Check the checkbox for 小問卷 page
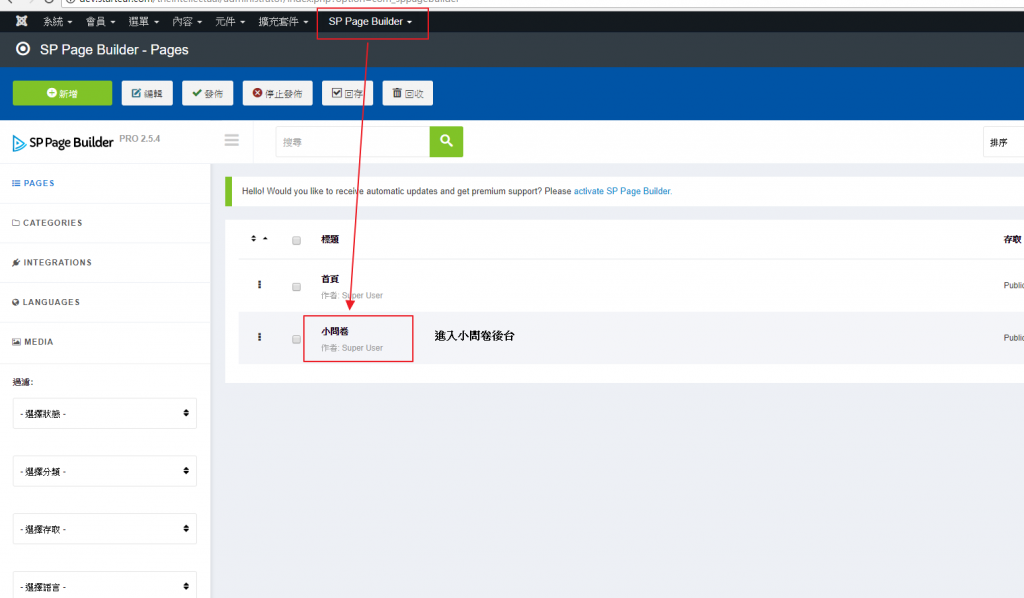The height and width of the screenshot is (598, 1024). (296, 339)
